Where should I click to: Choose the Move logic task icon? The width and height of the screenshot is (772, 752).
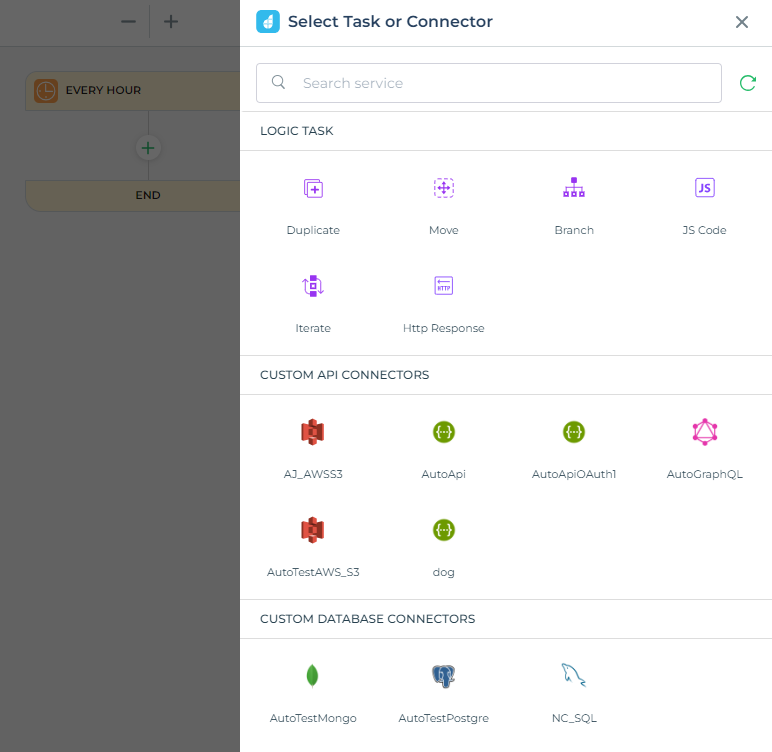pos(444,188)
